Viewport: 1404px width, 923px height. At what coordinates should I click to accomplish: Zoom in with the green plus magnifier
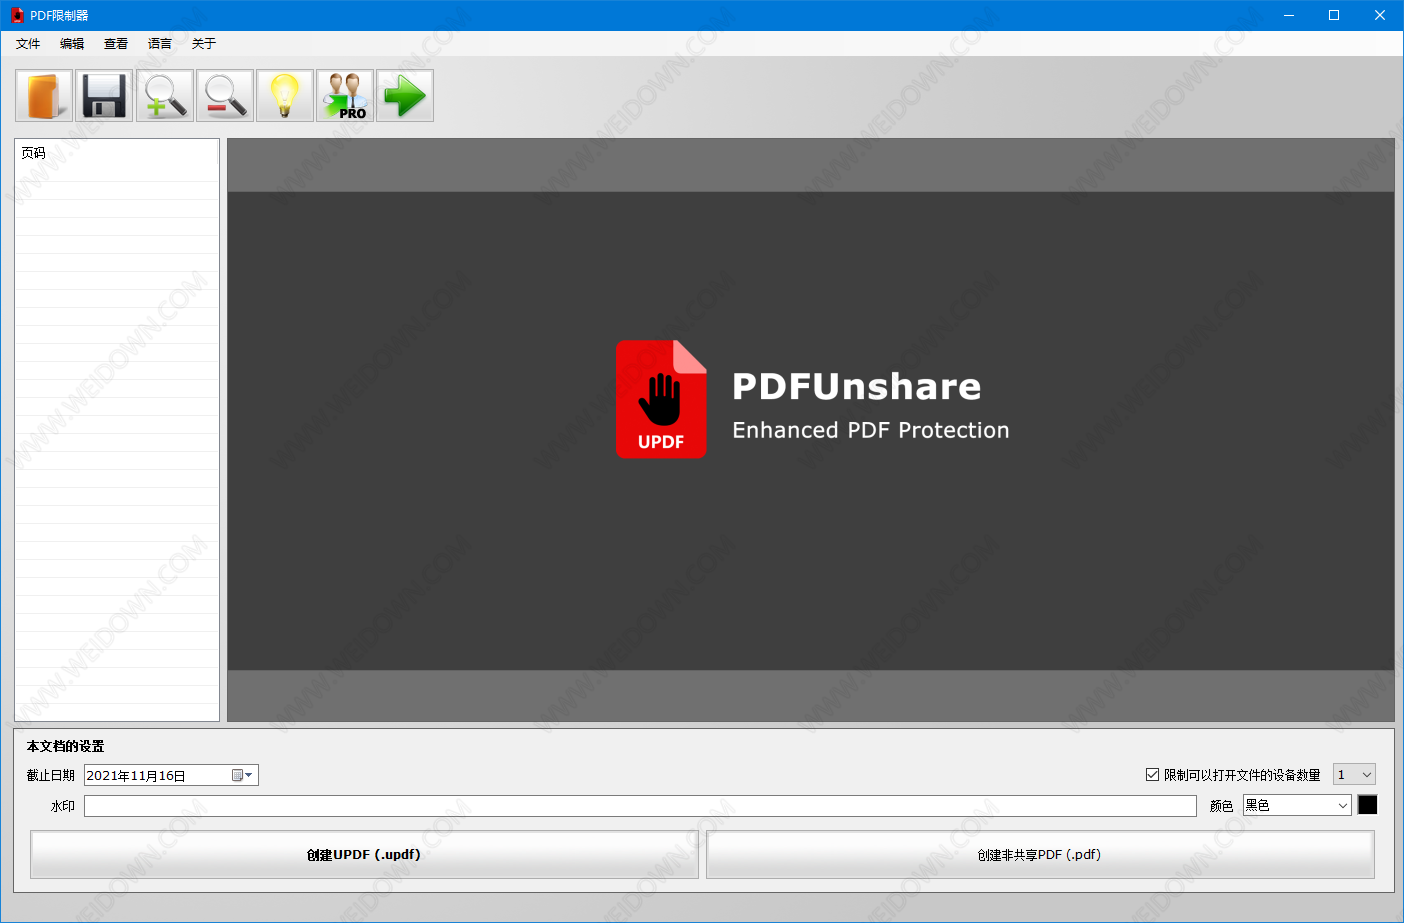tap(164, 96)
